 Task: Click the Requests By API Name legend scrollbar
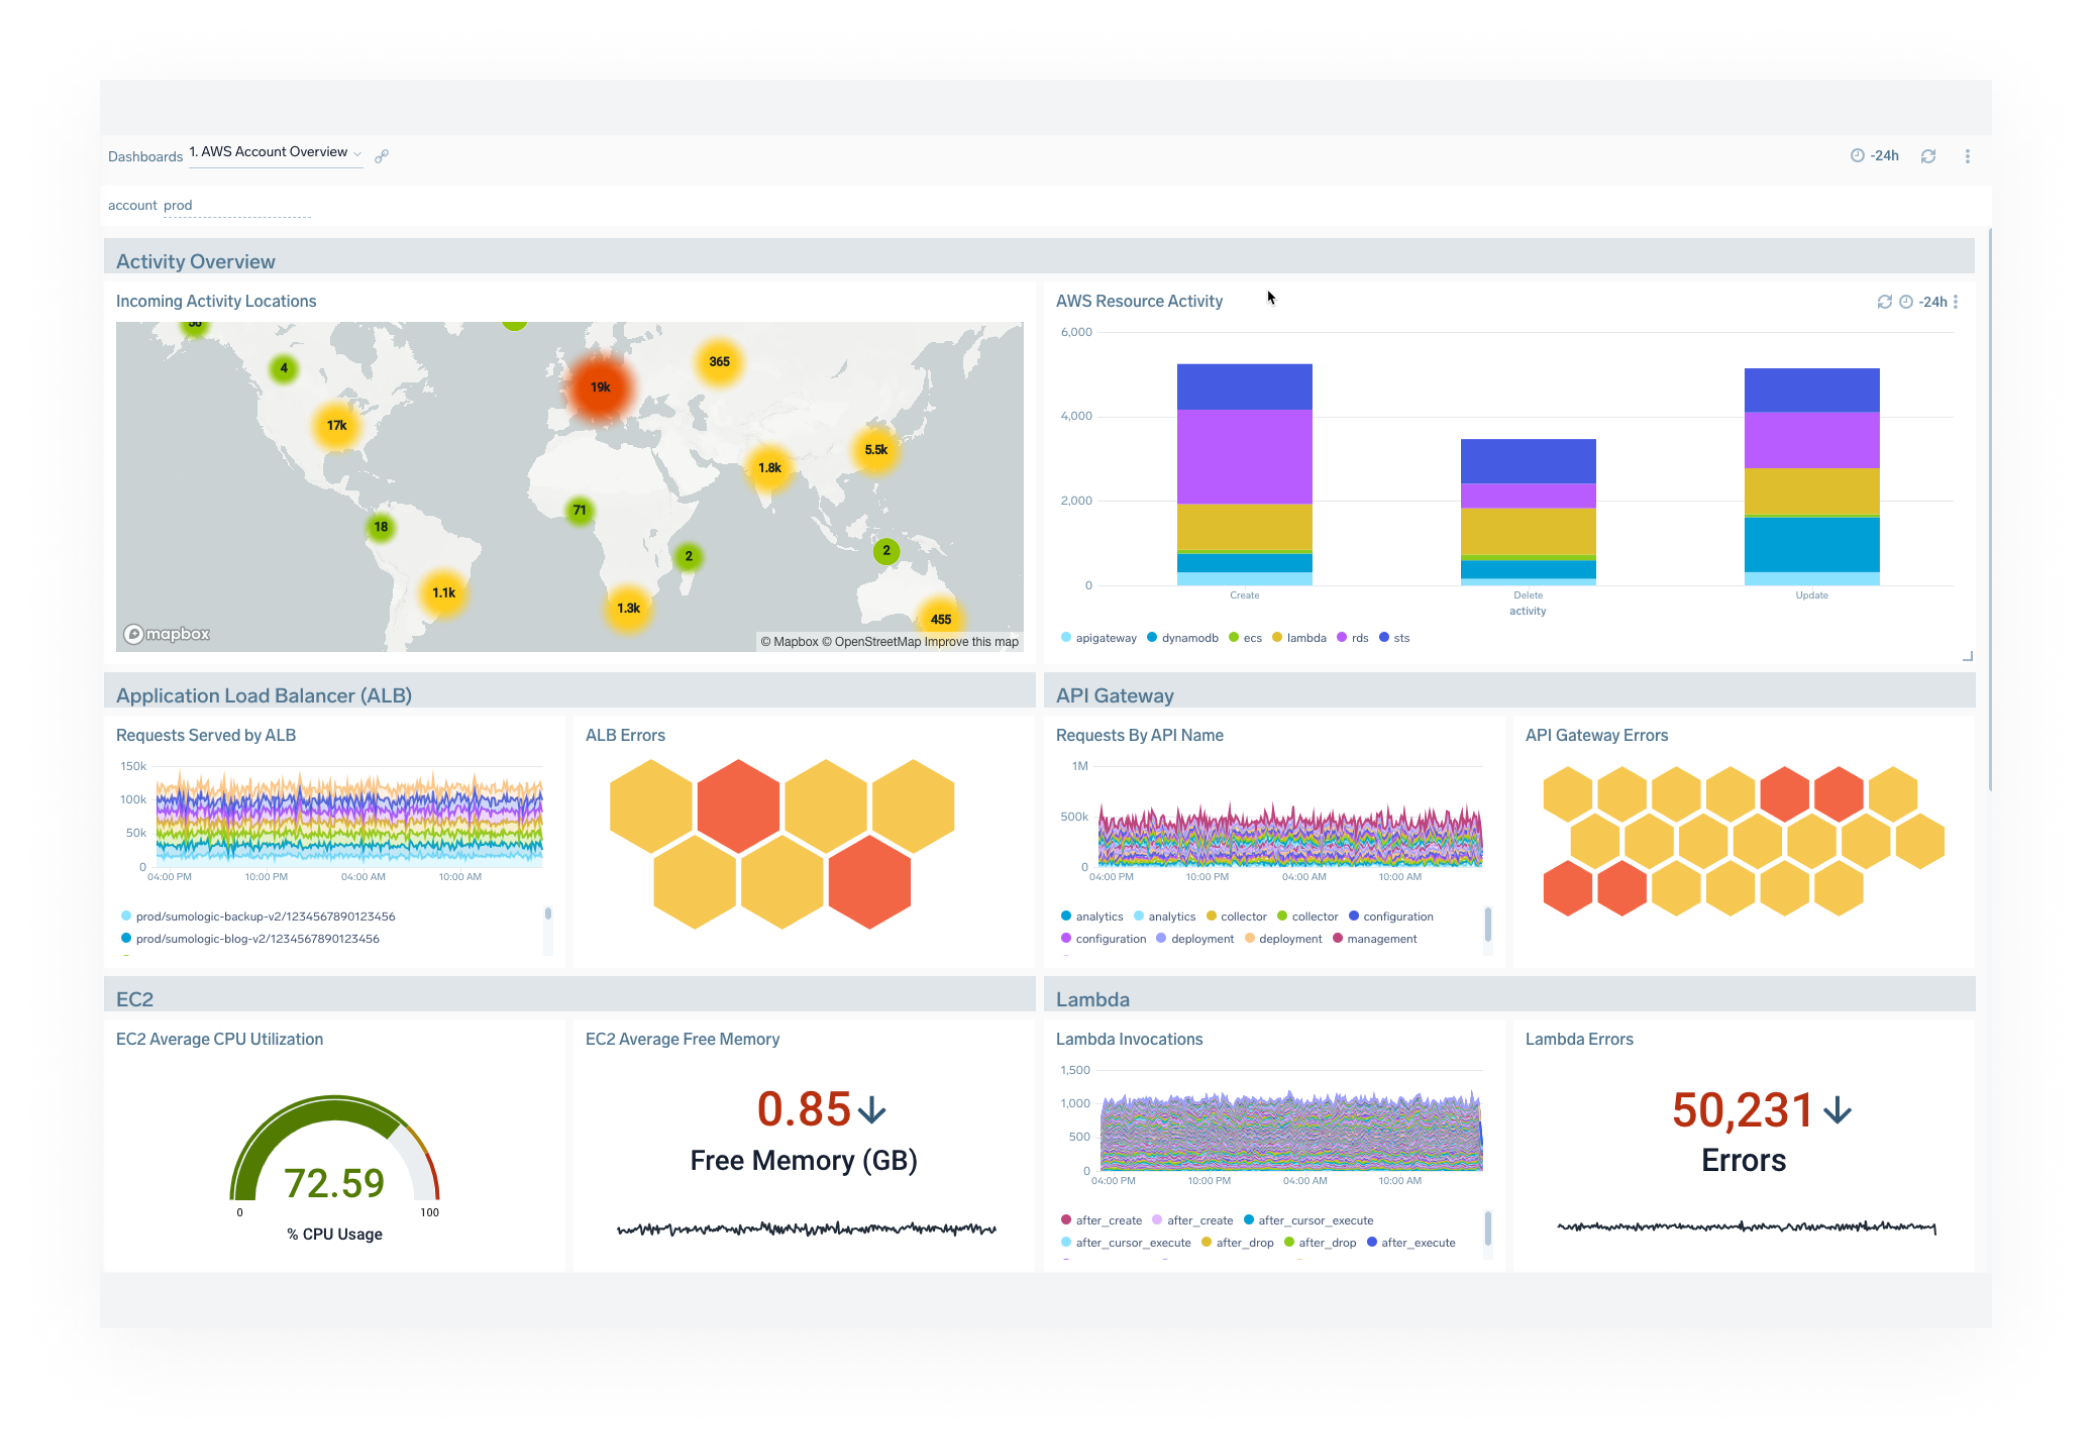(x=1488, y=924)
